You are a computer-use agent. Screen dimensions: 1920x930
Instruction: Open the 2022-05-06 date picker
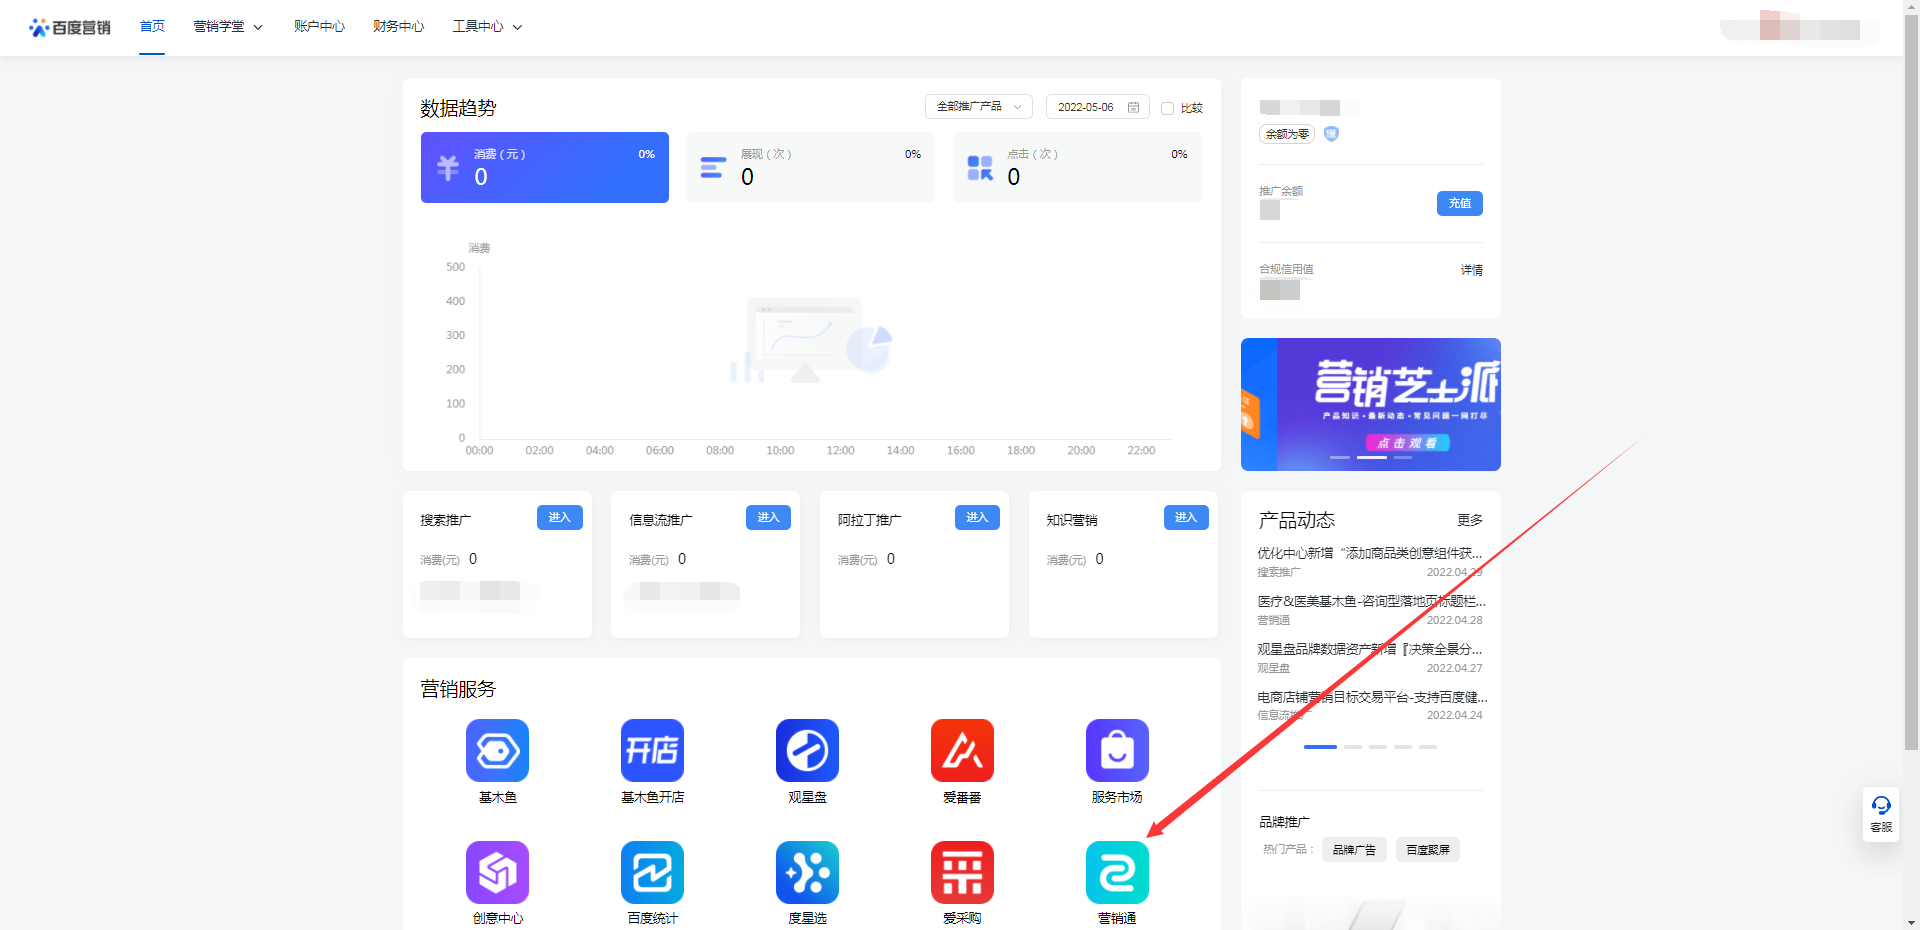(x=1097, y=107)
